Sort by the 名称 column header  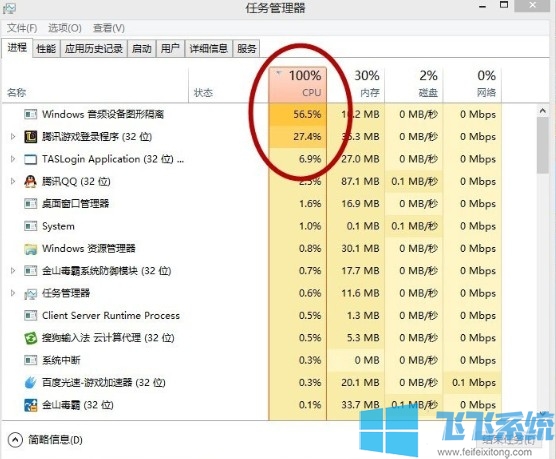pyautogui.click(x=95, y=85)
